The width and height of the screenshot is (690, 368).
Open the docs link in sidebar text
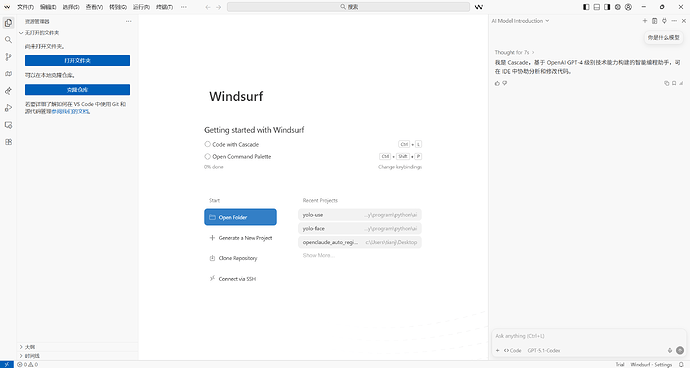[x=70, y=111]
